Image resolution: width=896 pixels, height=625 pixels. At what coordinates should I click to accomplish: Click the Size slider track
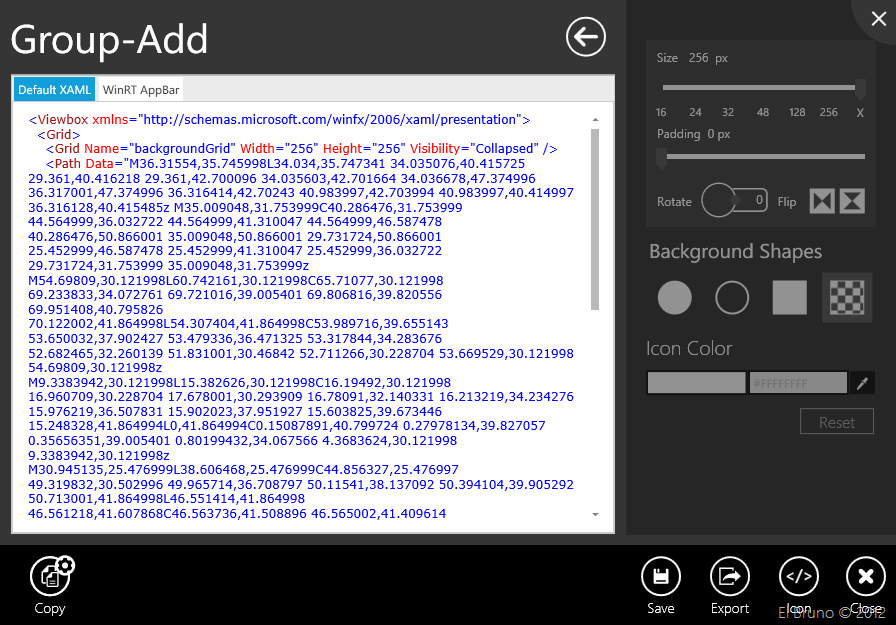click(x=760, y=88)
